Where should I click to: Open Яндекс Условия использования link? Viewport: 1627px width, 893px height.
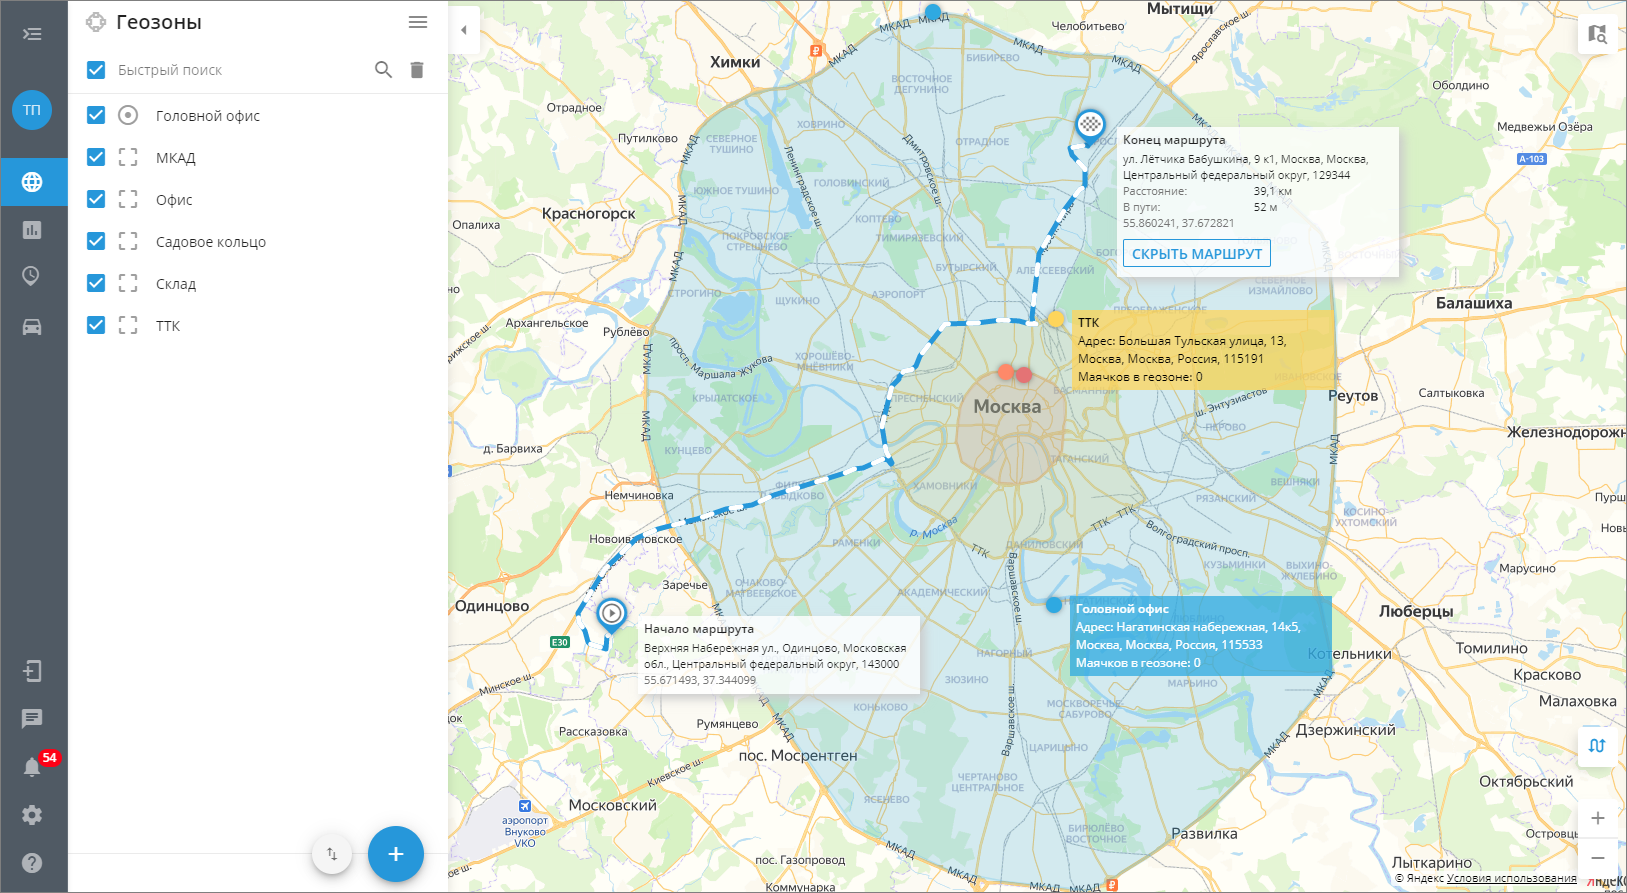coord(1511,878)
